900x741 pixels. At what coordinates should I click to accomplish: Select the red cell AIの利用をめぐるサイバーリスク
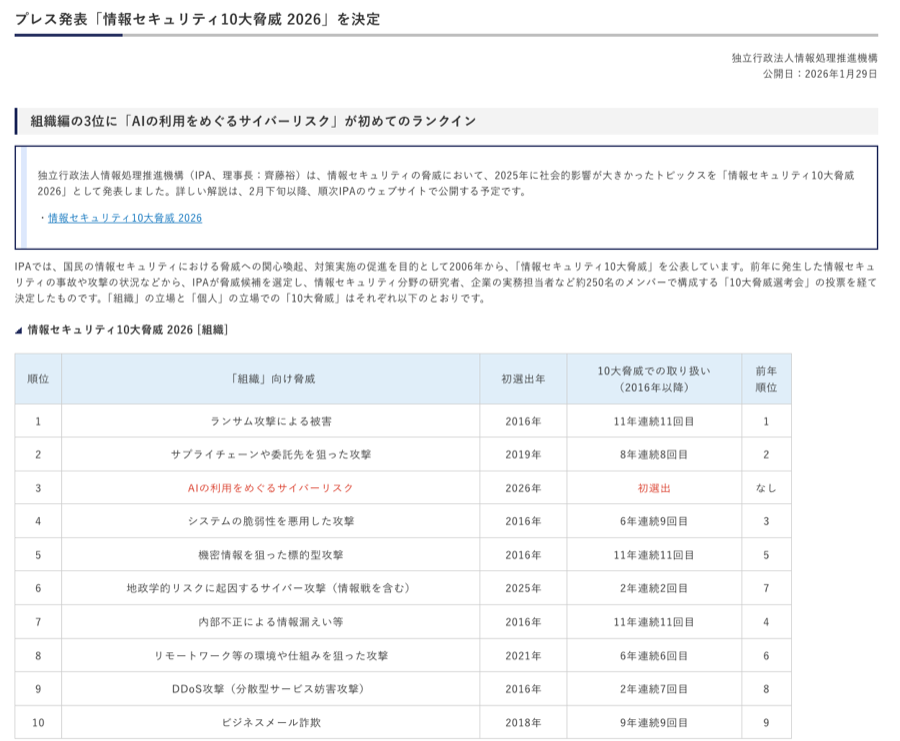pyautogui.click(x=270, y=488)
